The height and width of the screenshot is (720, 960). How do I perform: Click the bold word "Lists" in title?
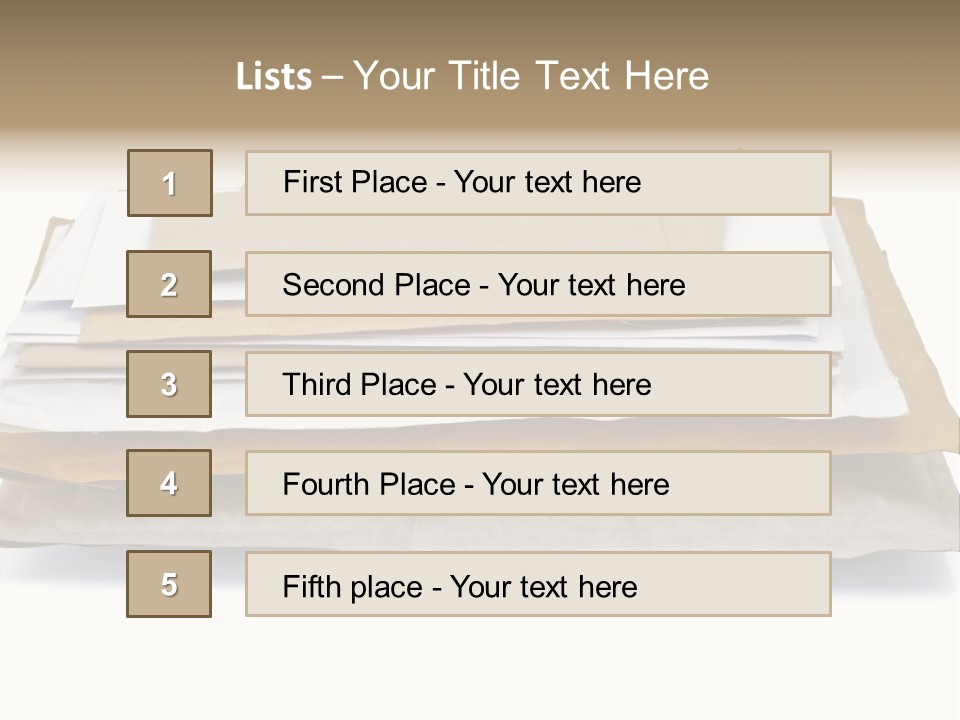pyautogui.click(x=274, y=77)
